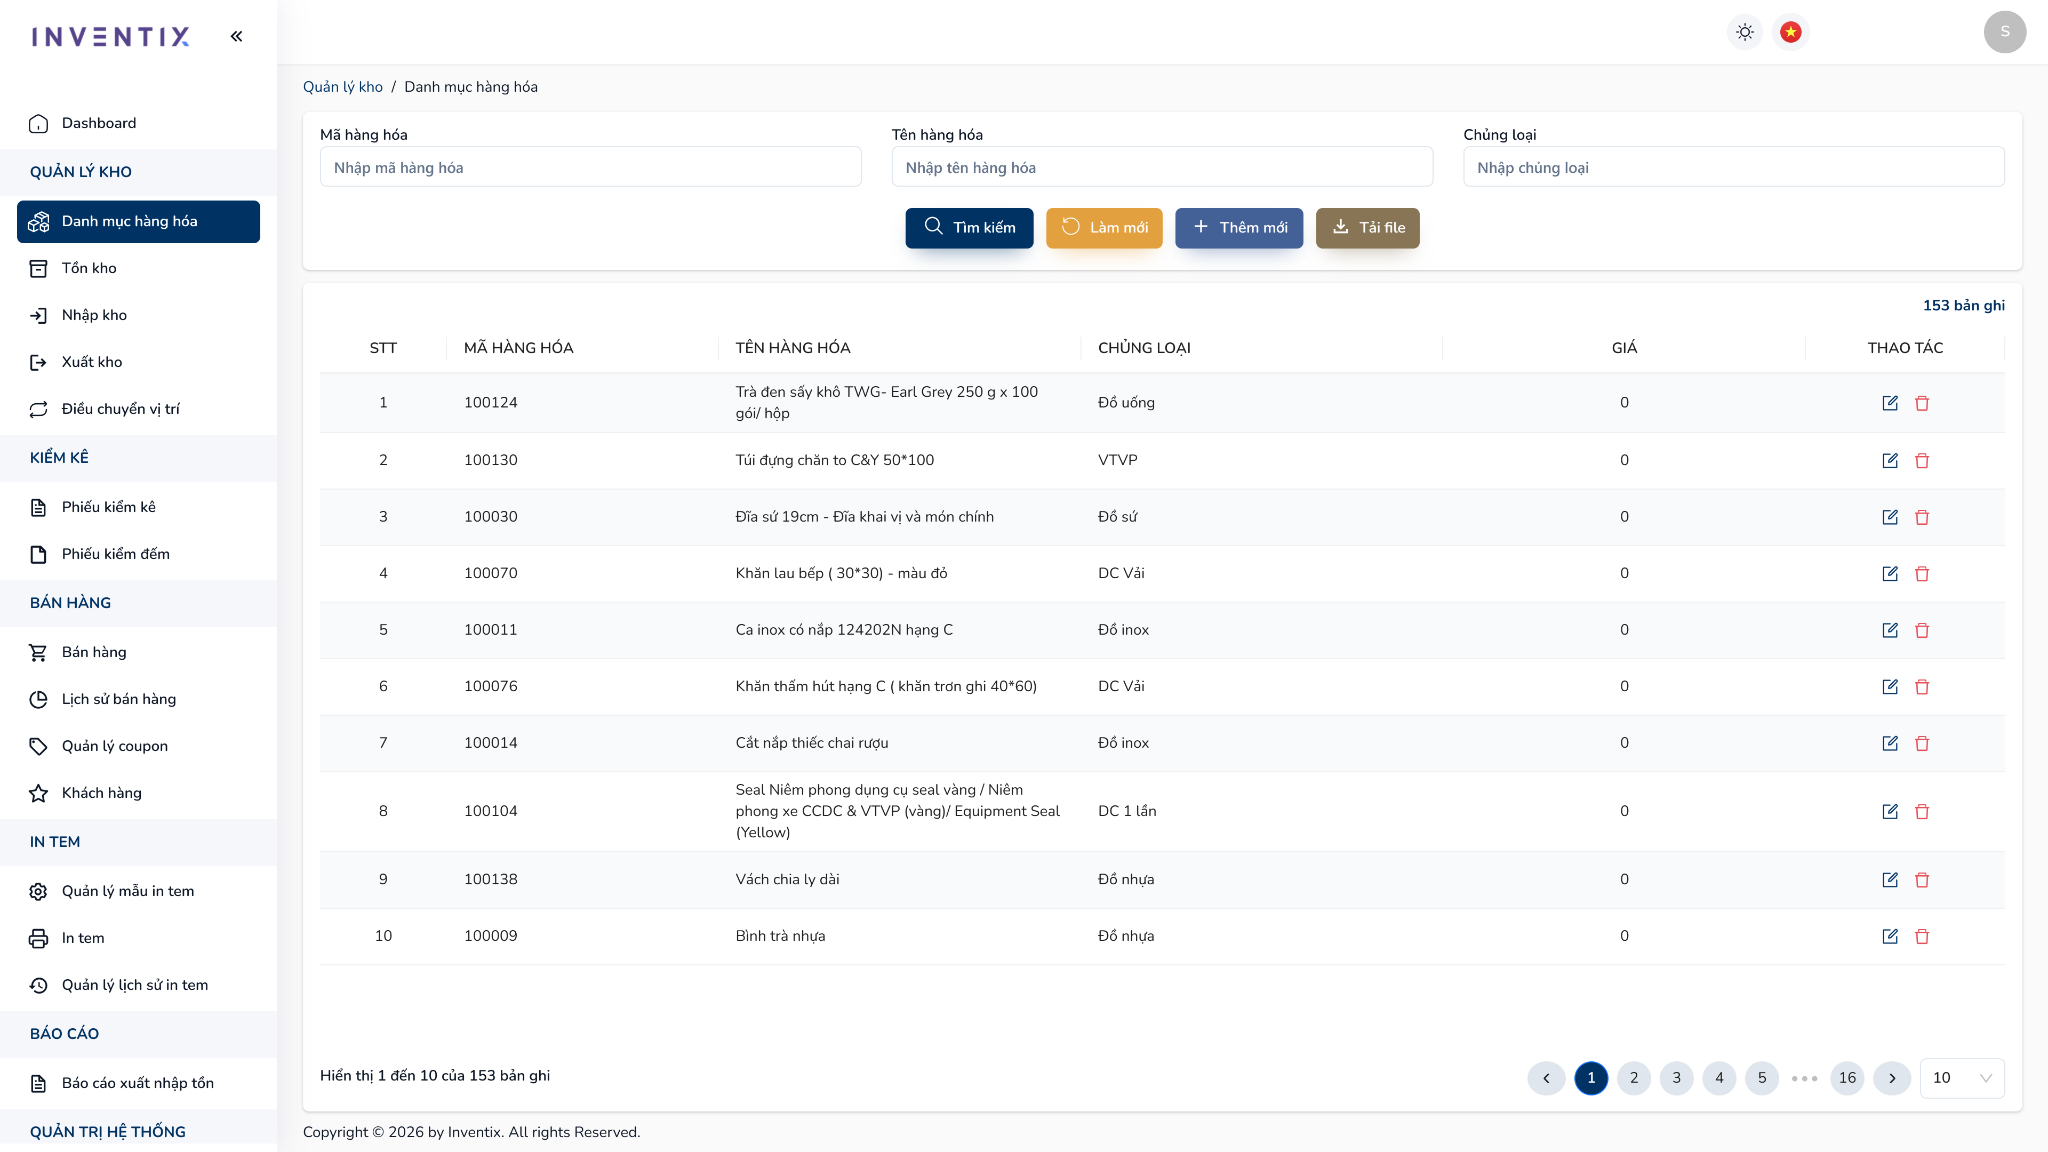2048x1152 pixels.
Task: Open Khách hàng page
Action: tap(138, 793)
